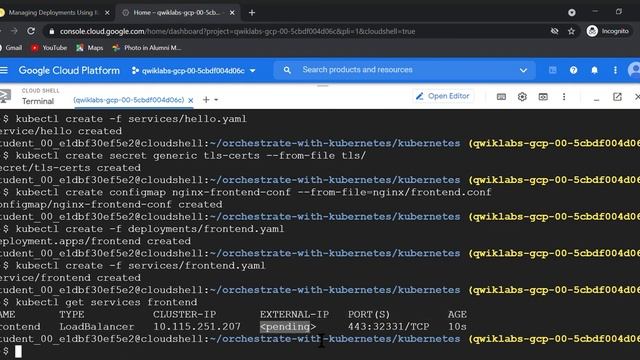The height and width of the screenshot is (360, 640).
Task: Add a new Cloud Shell terminal tab
Action: point(206,100)
